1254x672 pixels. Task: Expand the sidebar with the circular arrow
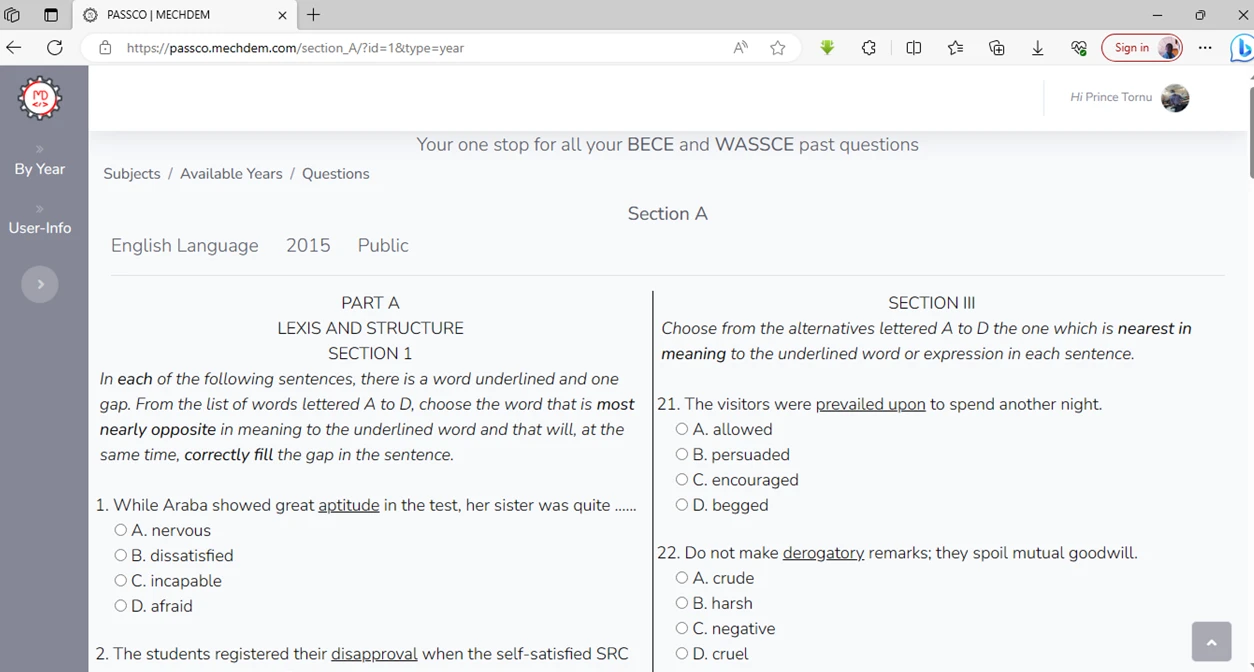click(40, 284)
